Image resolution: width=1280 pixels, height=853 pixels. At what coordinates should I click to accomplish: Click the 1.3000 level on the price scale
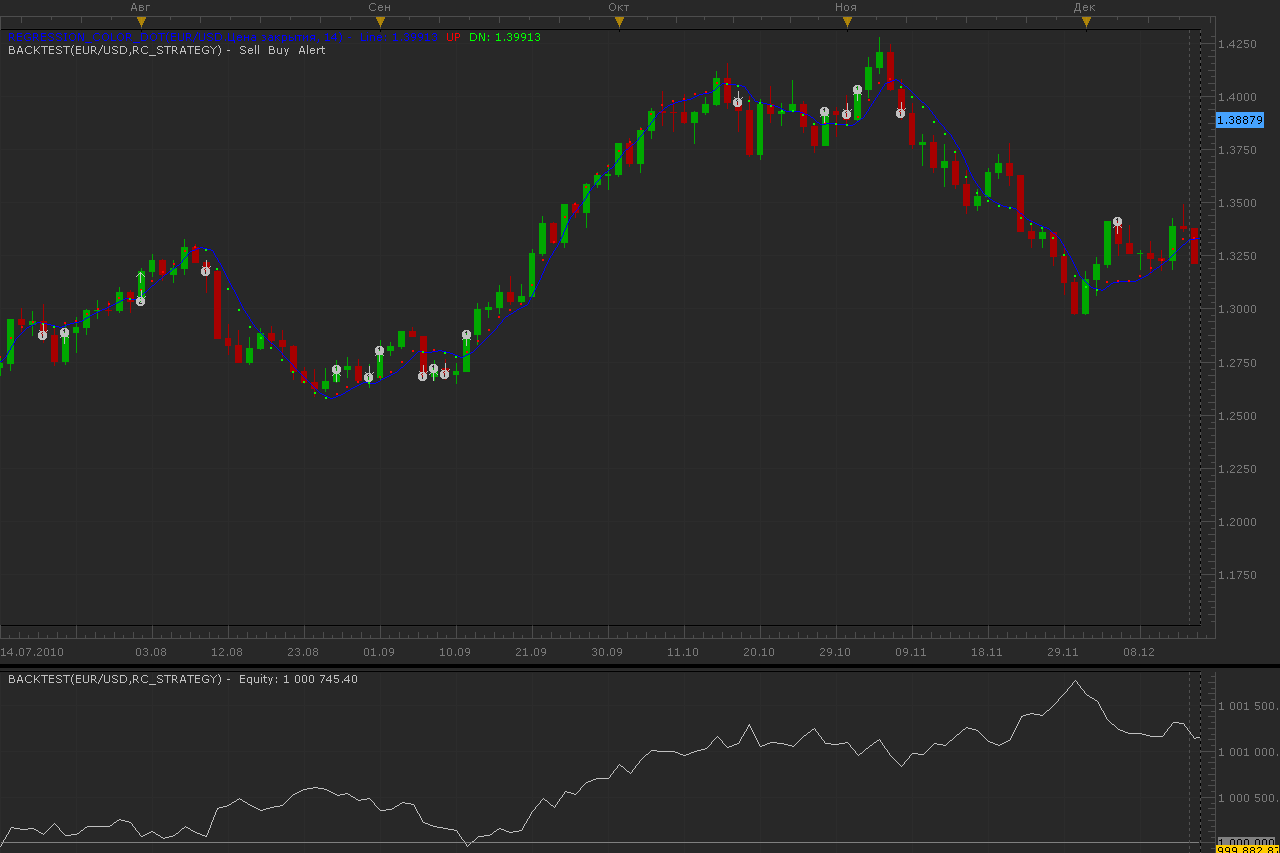(1237, 309)
